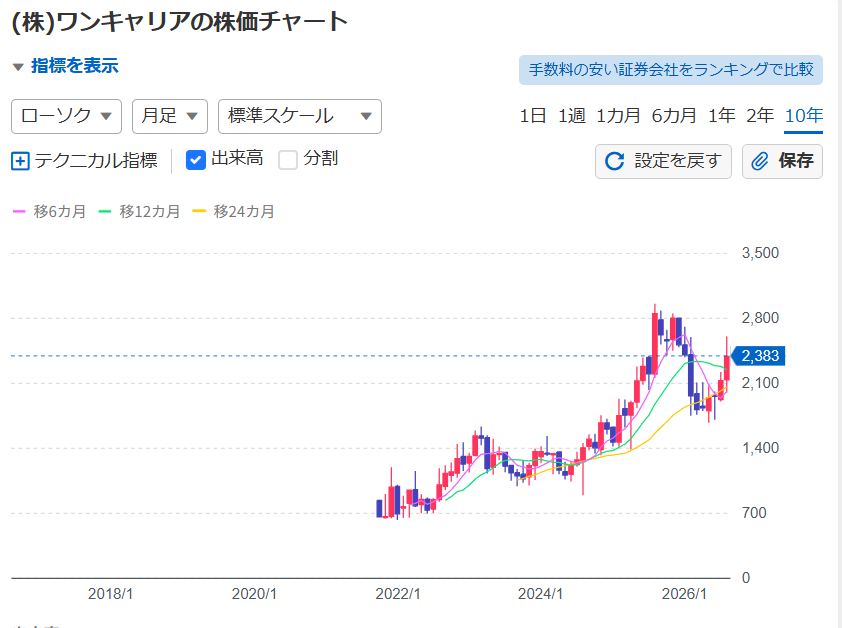Open the securities company ranking comparison link
Viewport: 842px width, 628px height.
point(671,70)
